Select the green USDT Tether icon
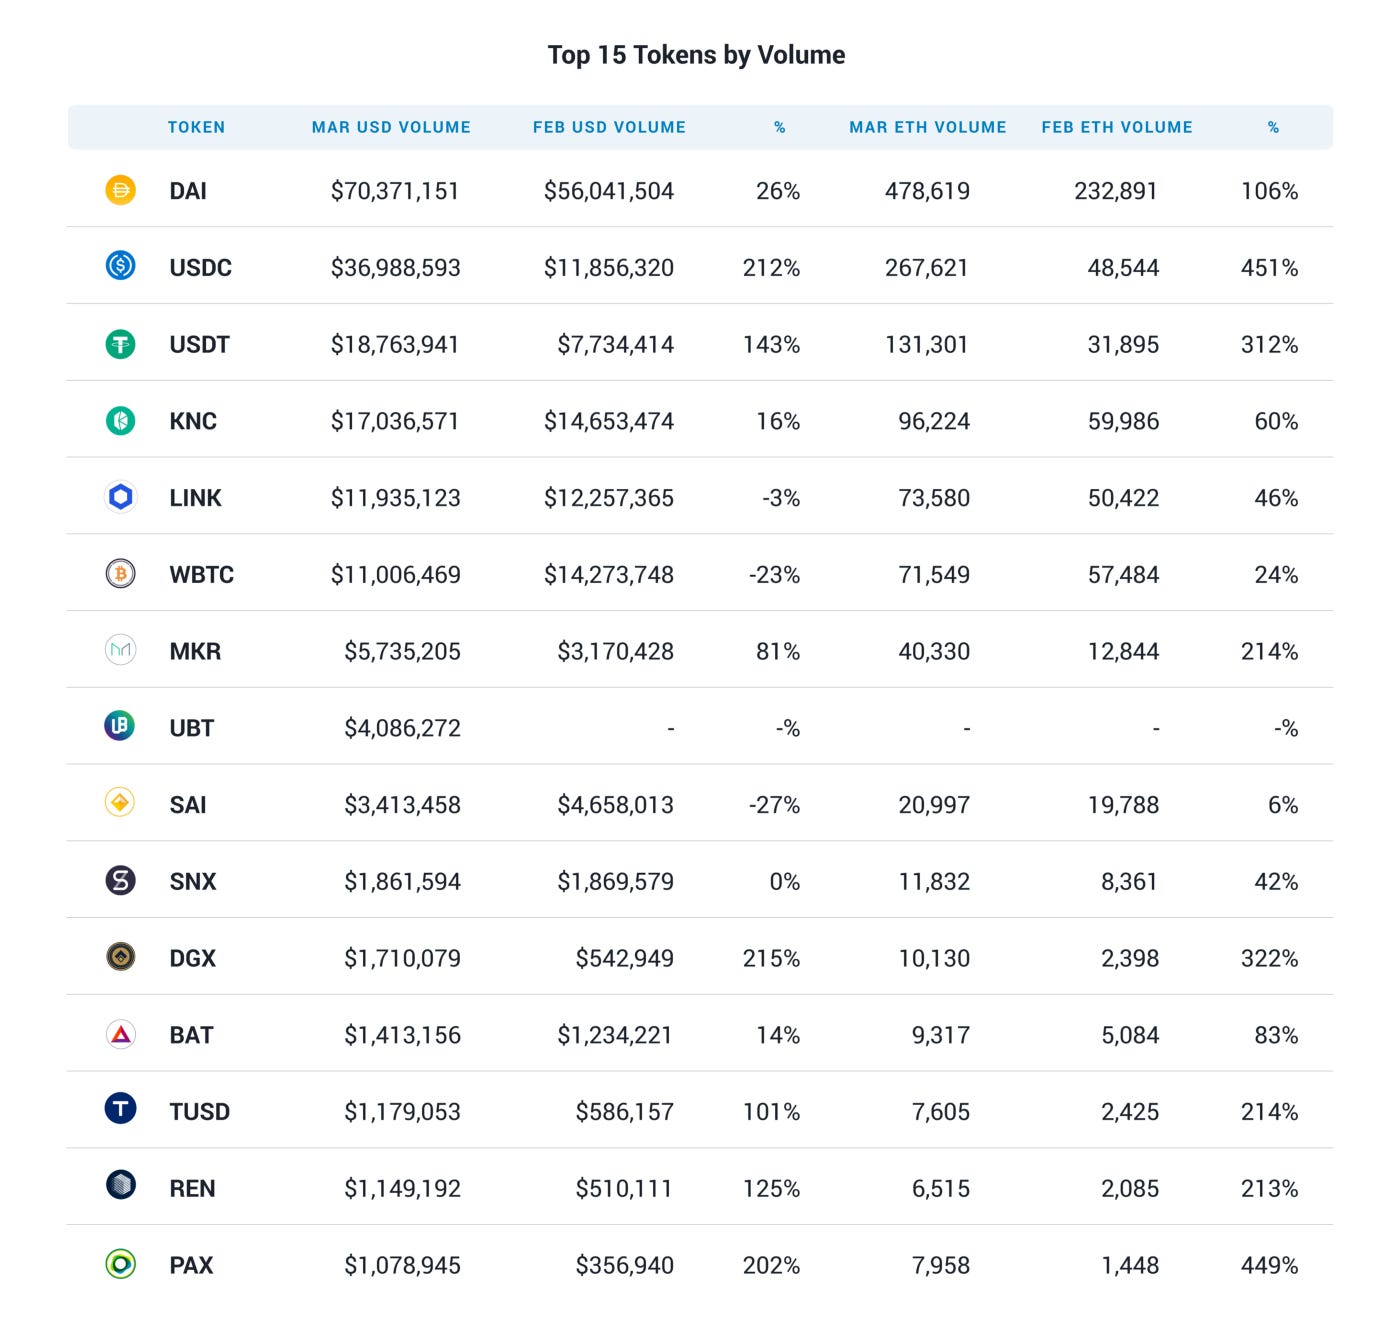This screenshot has height=1337, width=1400. [120, 343]
